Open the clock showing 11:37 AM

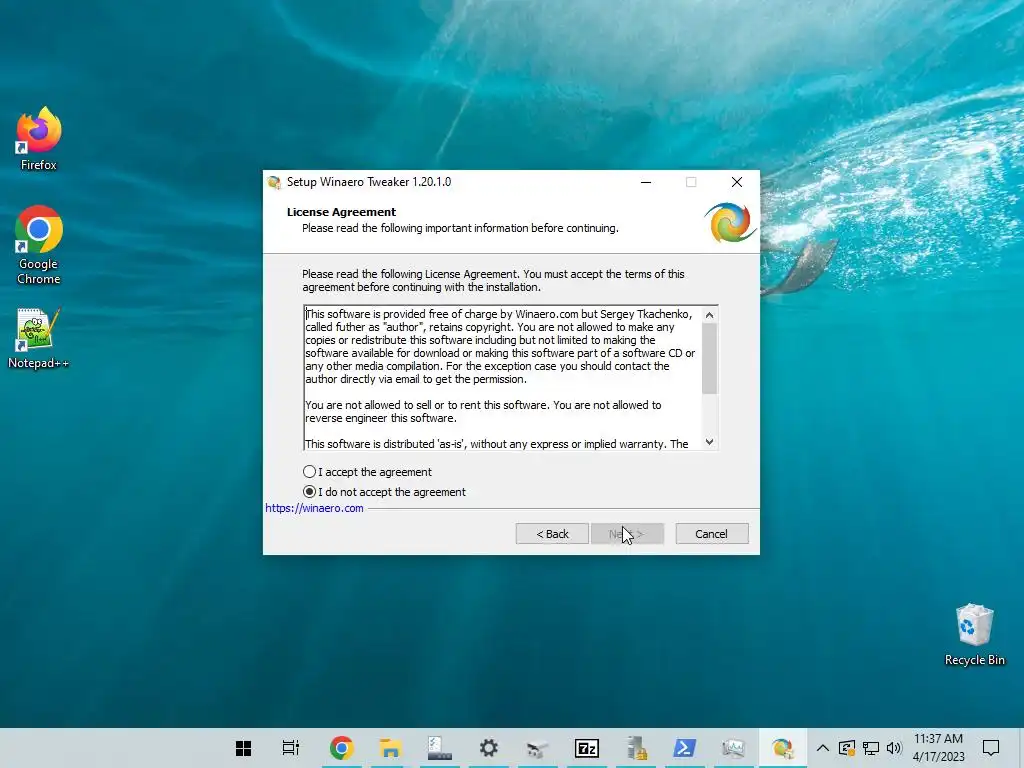[x=938, y=748]
